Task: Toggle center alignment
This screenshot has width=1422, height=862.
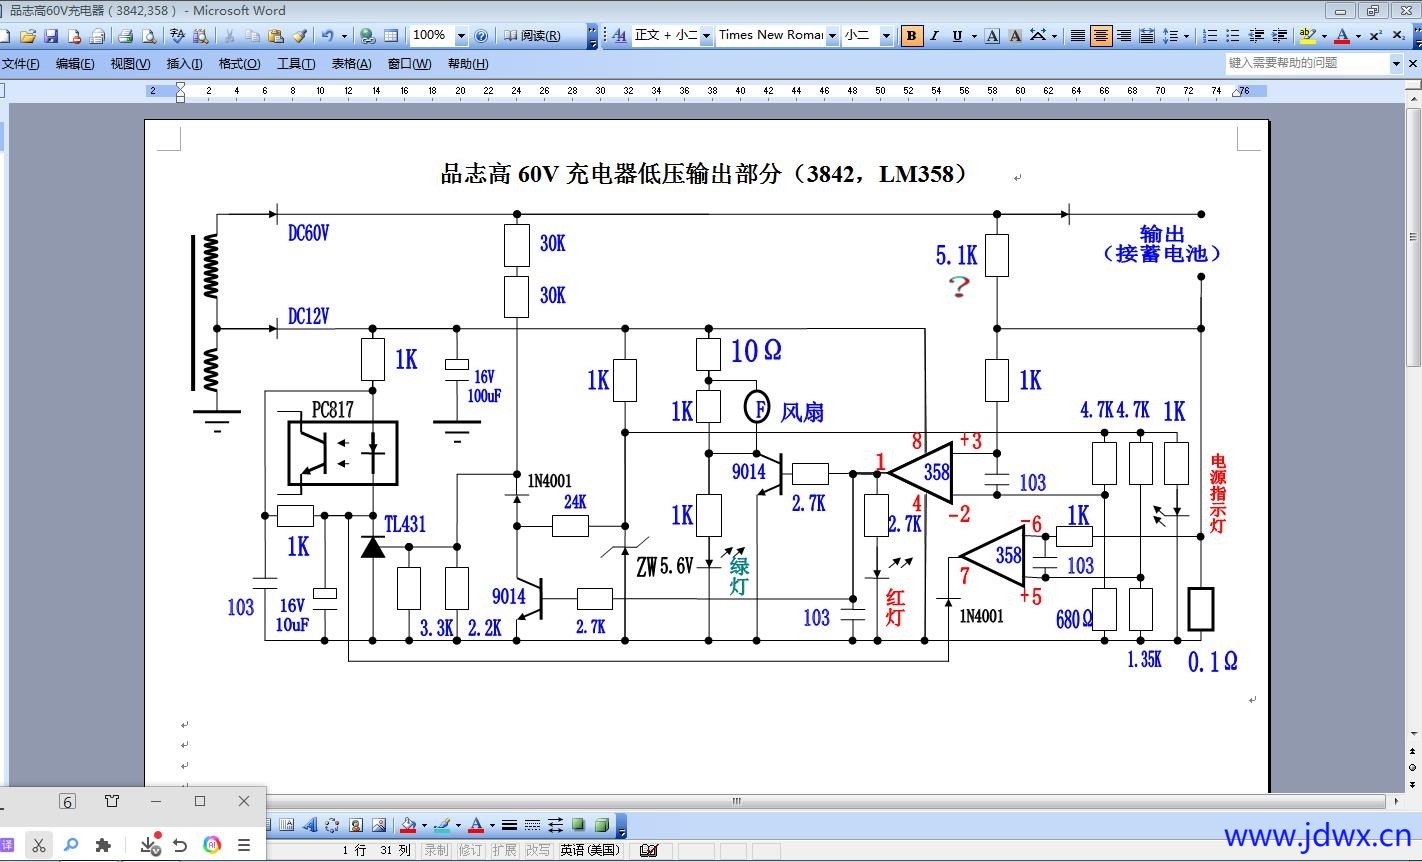Action: tap(1100, 36)
